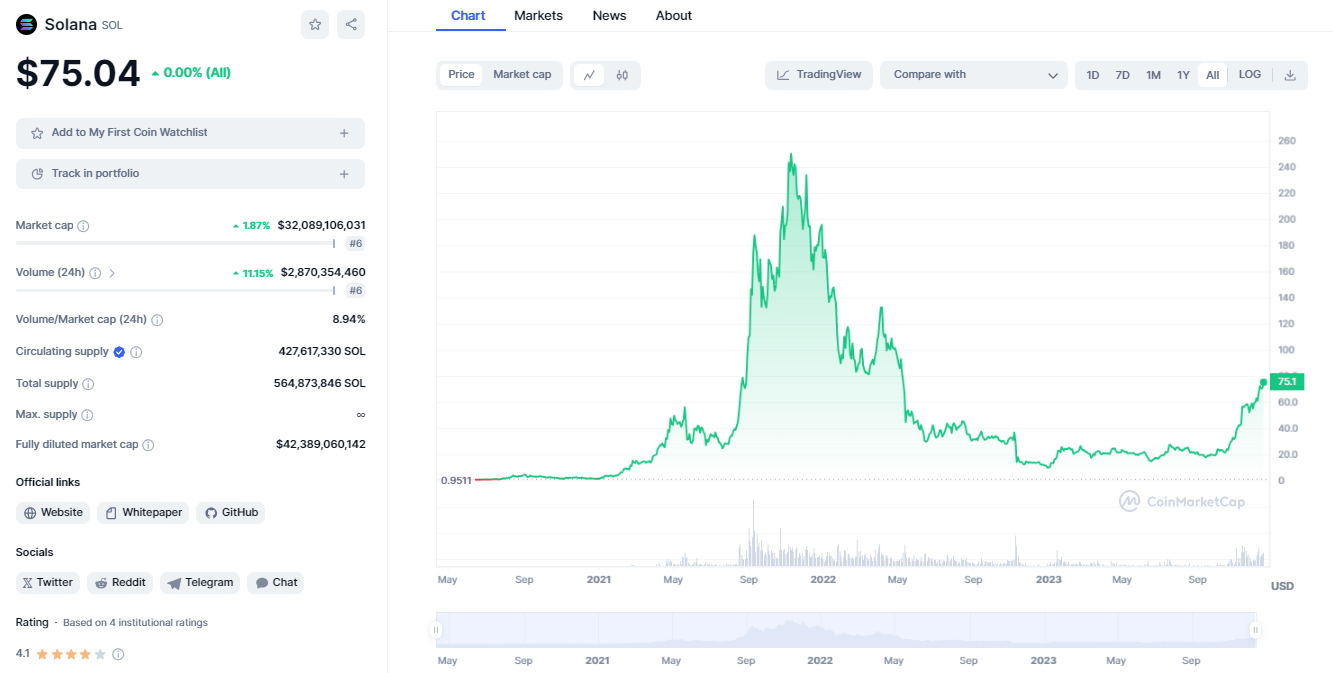Switch to candlestick chart icon
1333x673 pixels.
point(622,75)
